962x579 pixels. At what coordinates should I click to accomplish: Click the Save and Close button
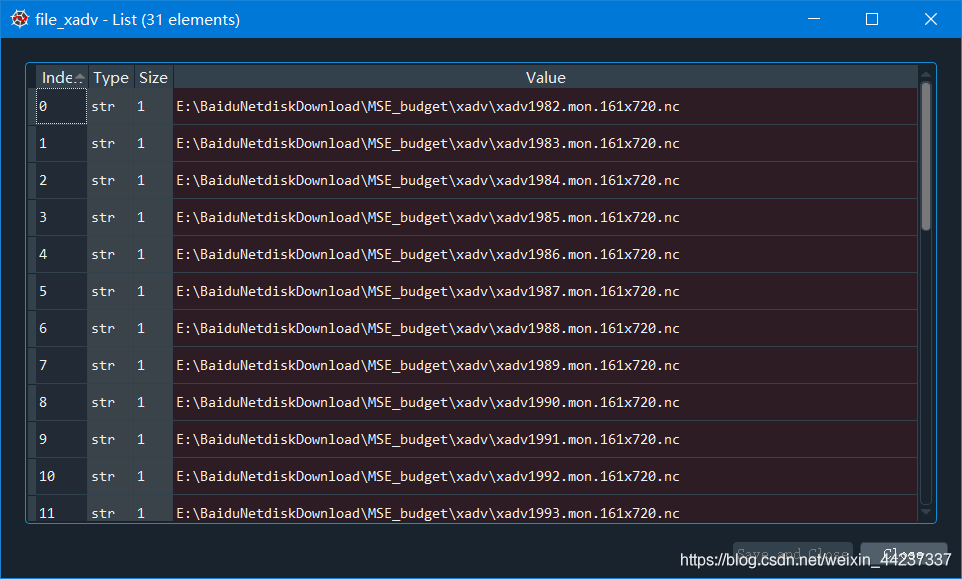[793, 554]
